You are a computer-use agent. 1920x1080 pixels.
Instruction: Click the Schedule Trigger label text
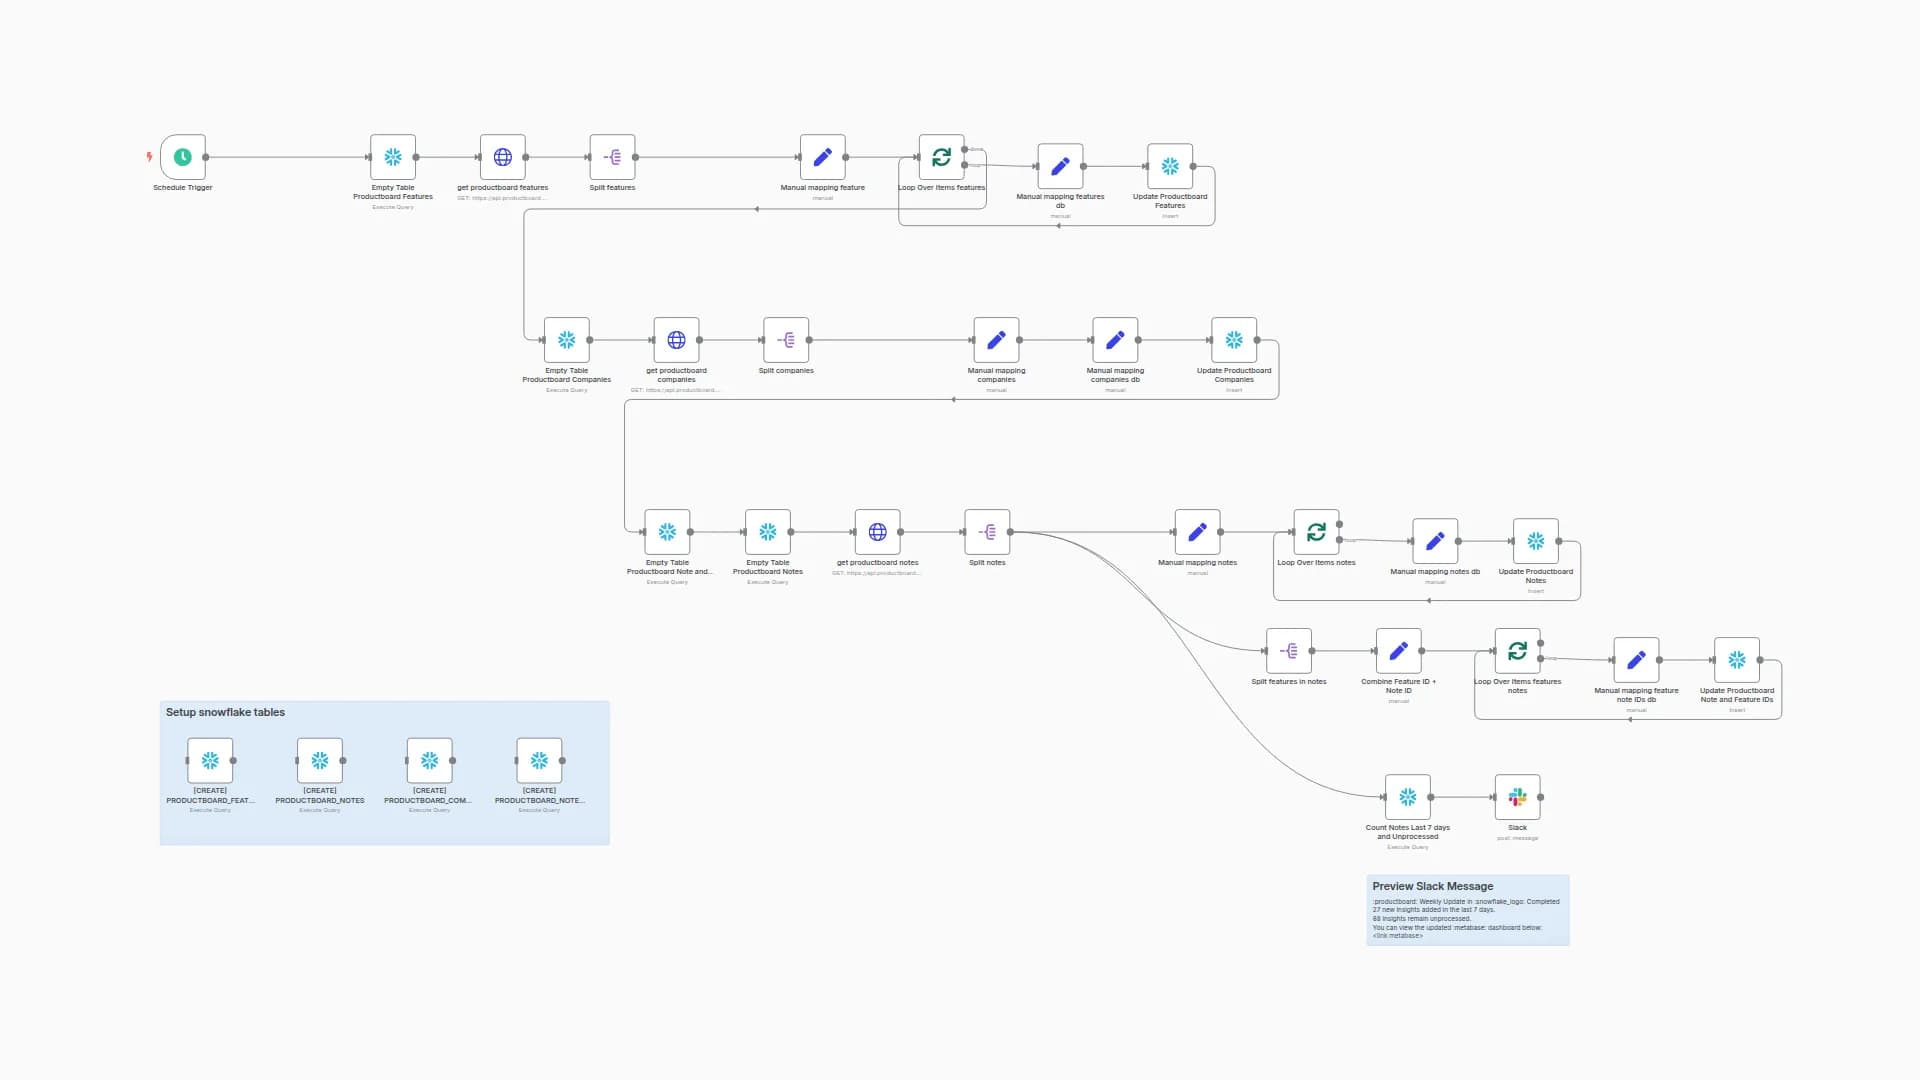[183, 188]
